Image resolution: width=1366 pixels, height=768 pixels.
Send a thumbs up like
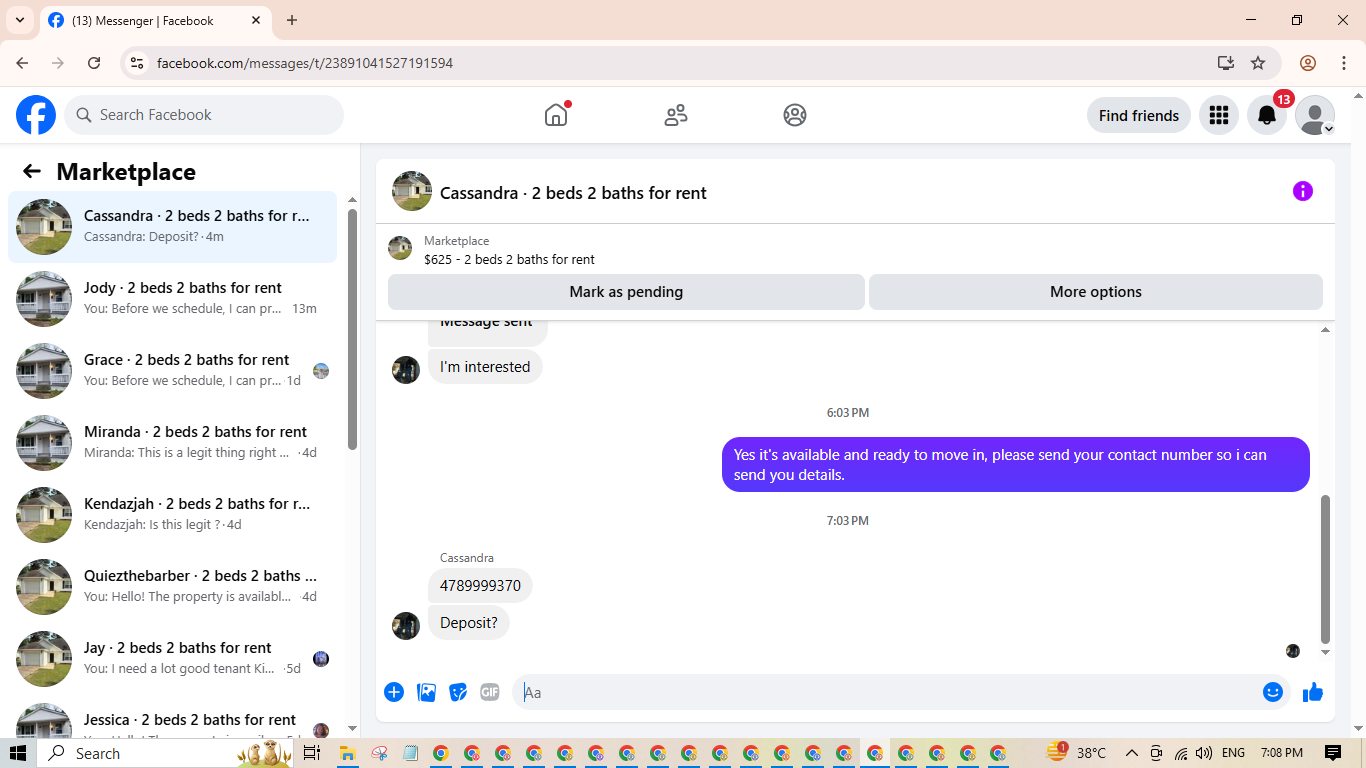(x=1313, y=692)
